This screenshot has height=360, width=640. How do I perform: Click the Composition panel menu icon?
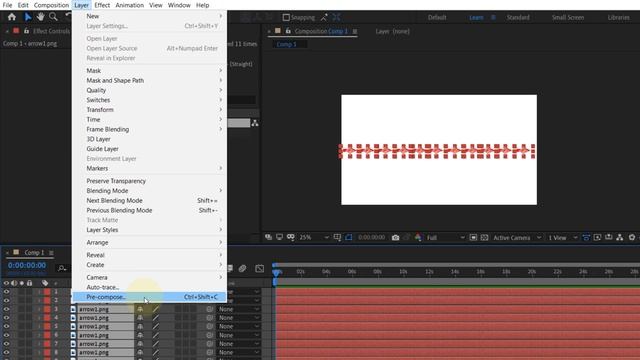(355, 31)
